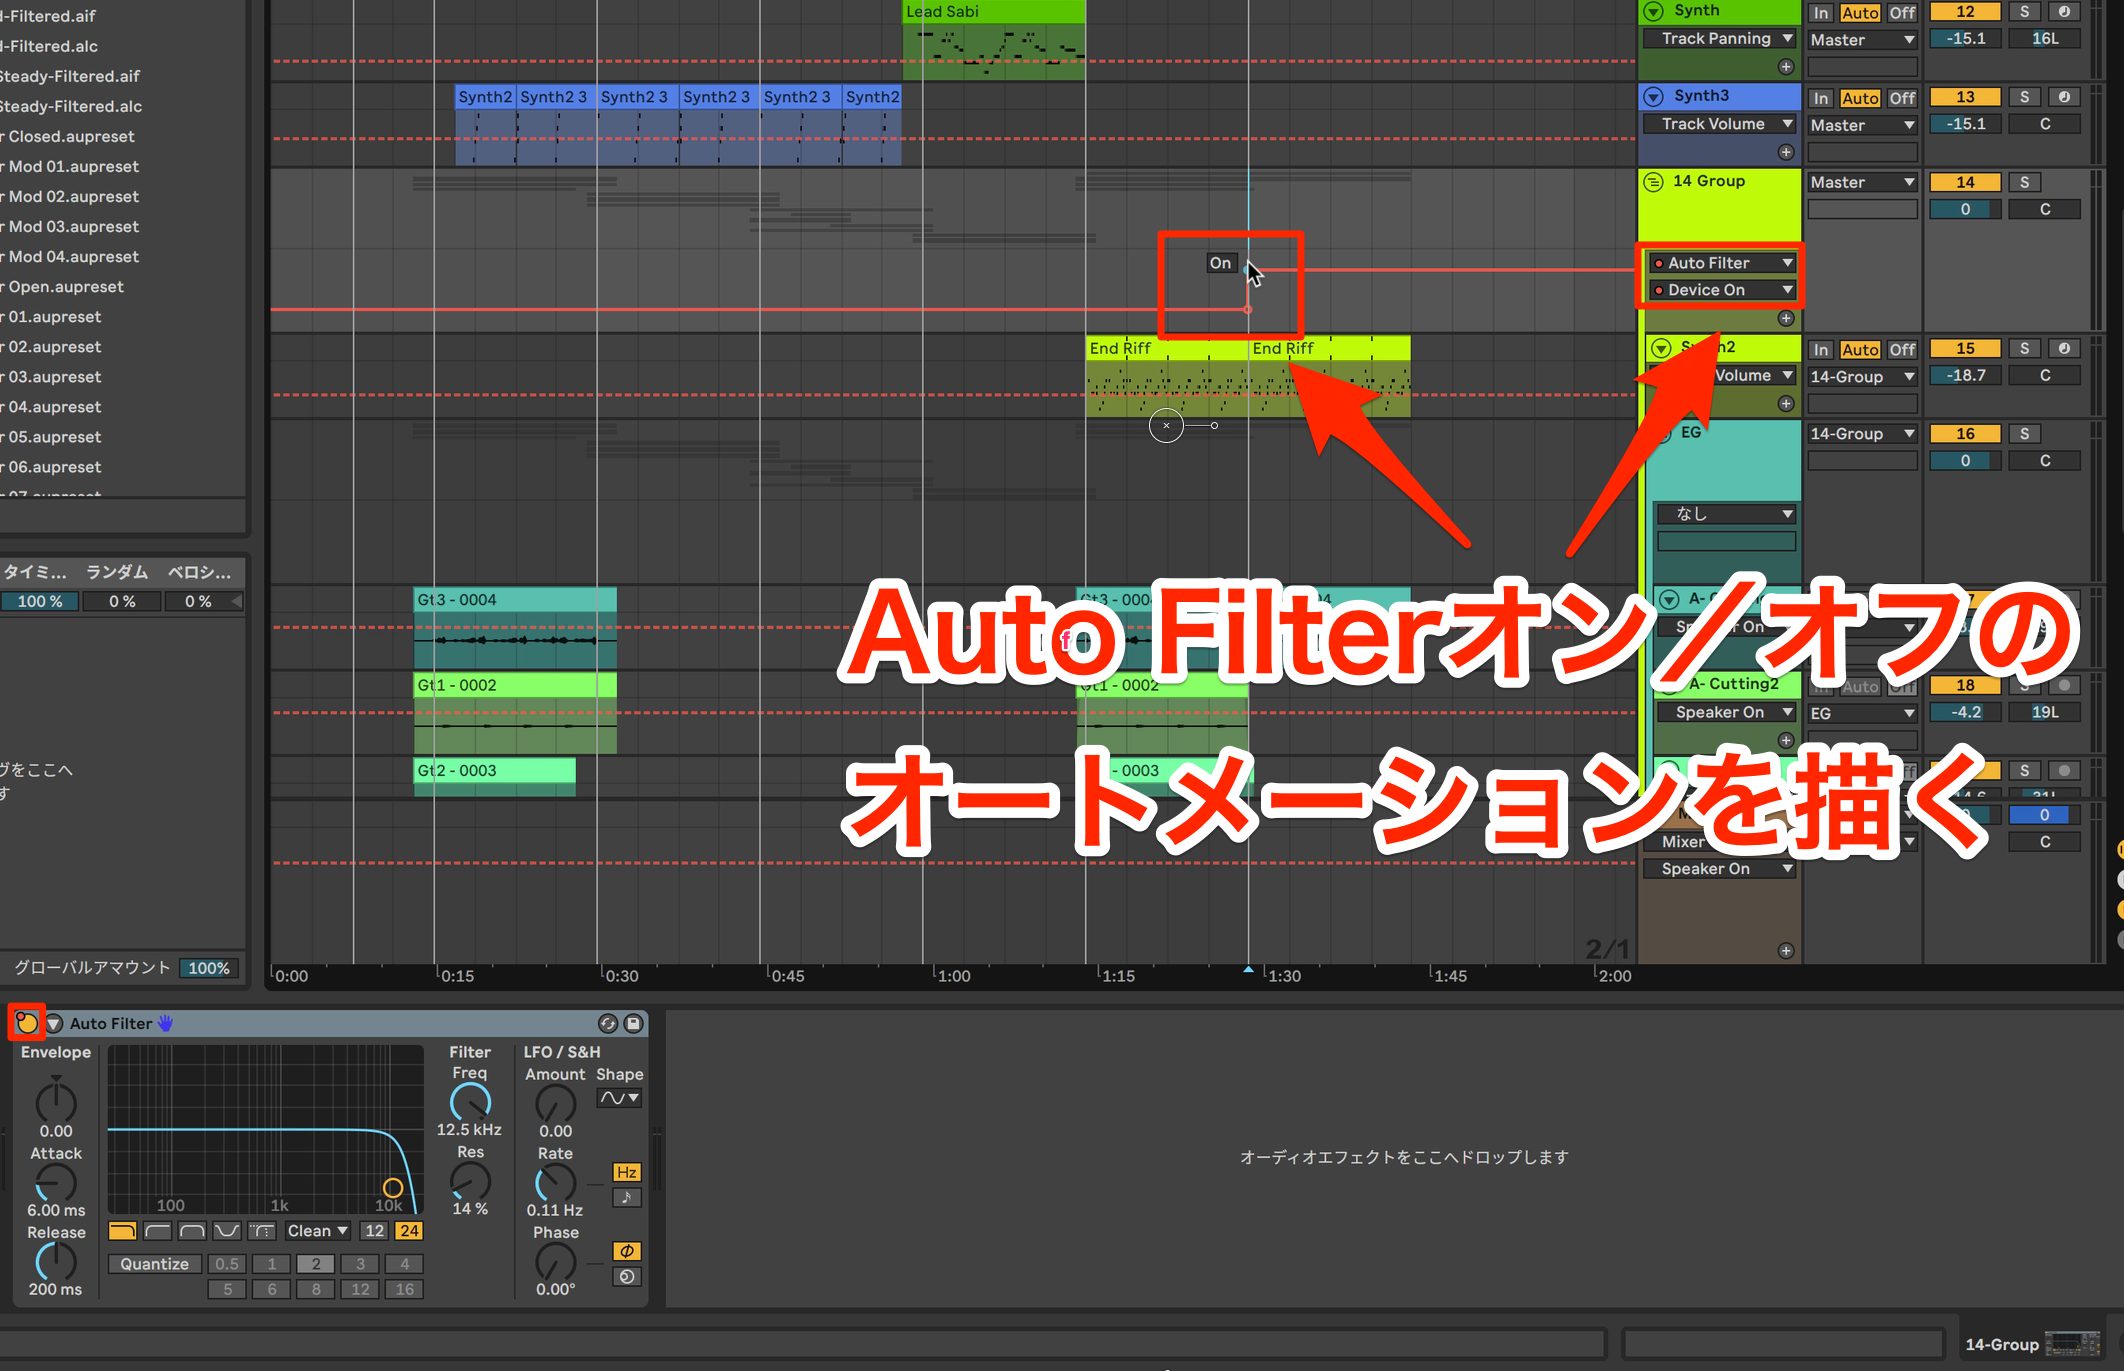Click the global groove amount 100% field
This screenshot has width=2124, height=1371.
(208, 967)
